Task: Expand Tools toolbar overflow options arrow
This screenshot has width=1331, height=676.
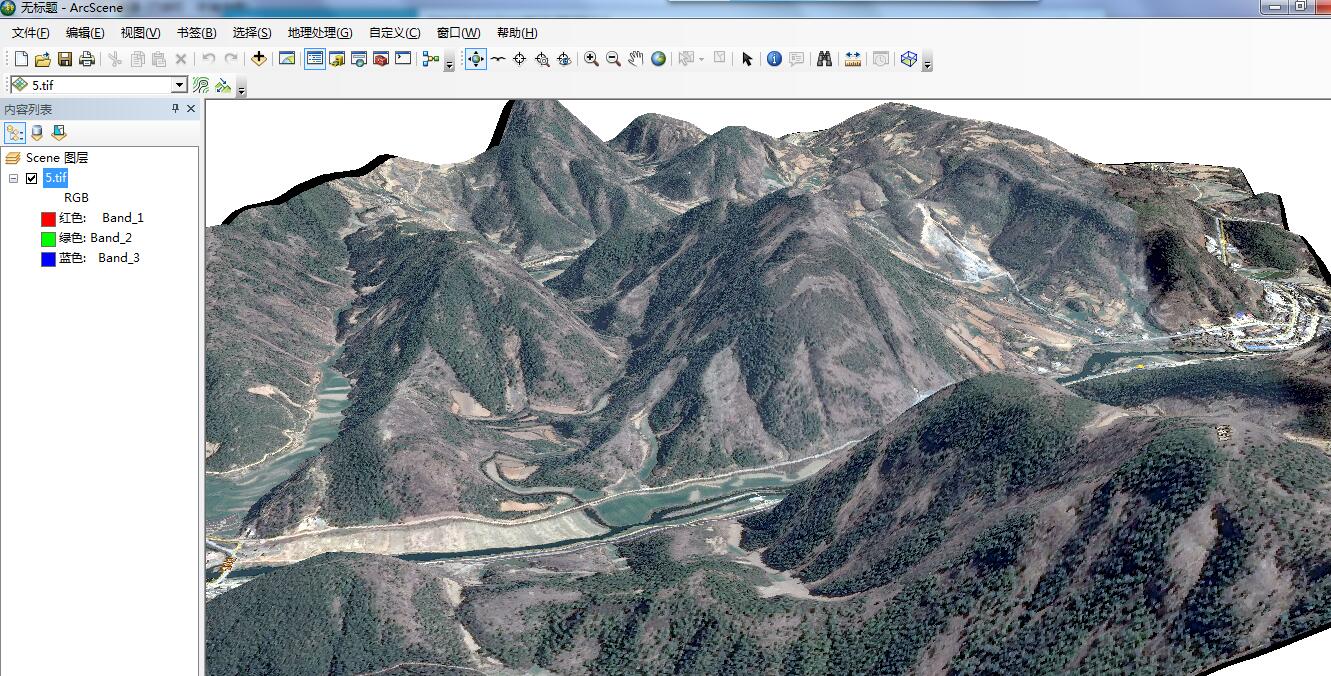Action: tap(927, 64)
